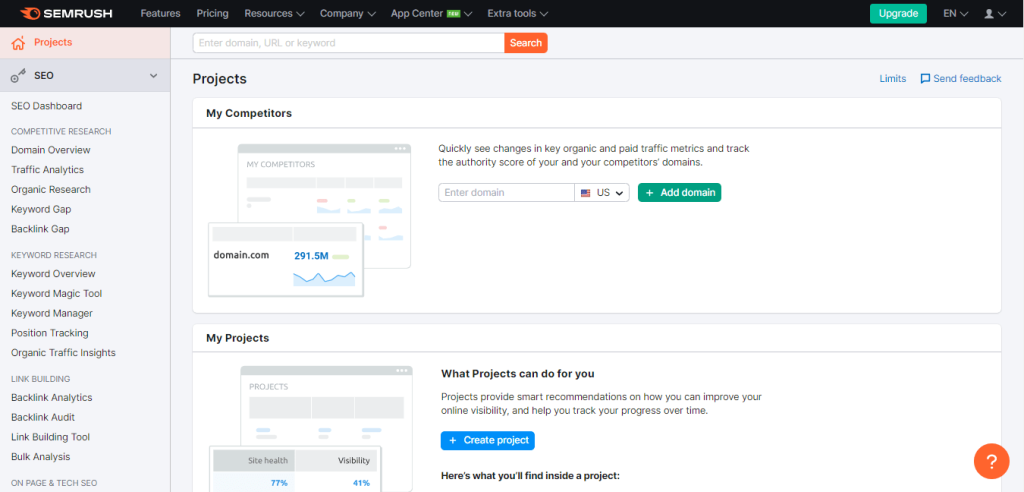Open the Extra tools dropdown

click(x=517, y=13)
